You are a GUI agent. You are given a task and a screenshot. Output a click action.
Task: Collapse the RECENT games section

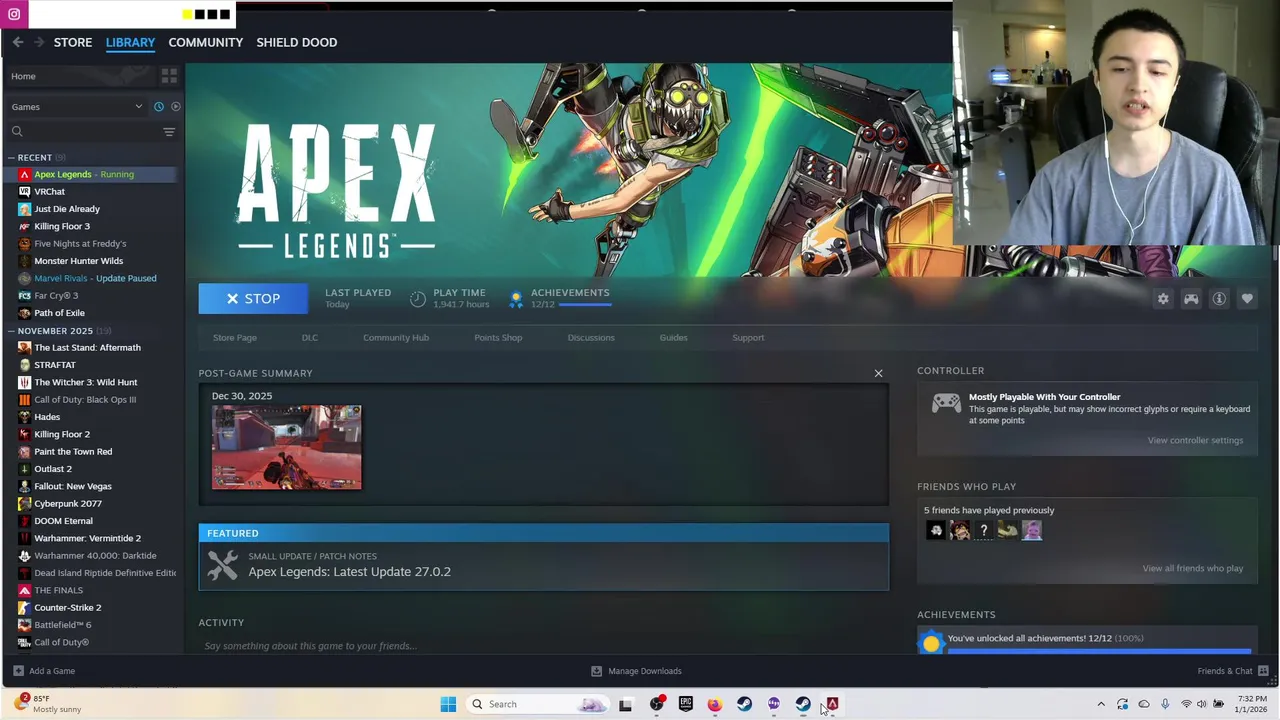(11, 157)
